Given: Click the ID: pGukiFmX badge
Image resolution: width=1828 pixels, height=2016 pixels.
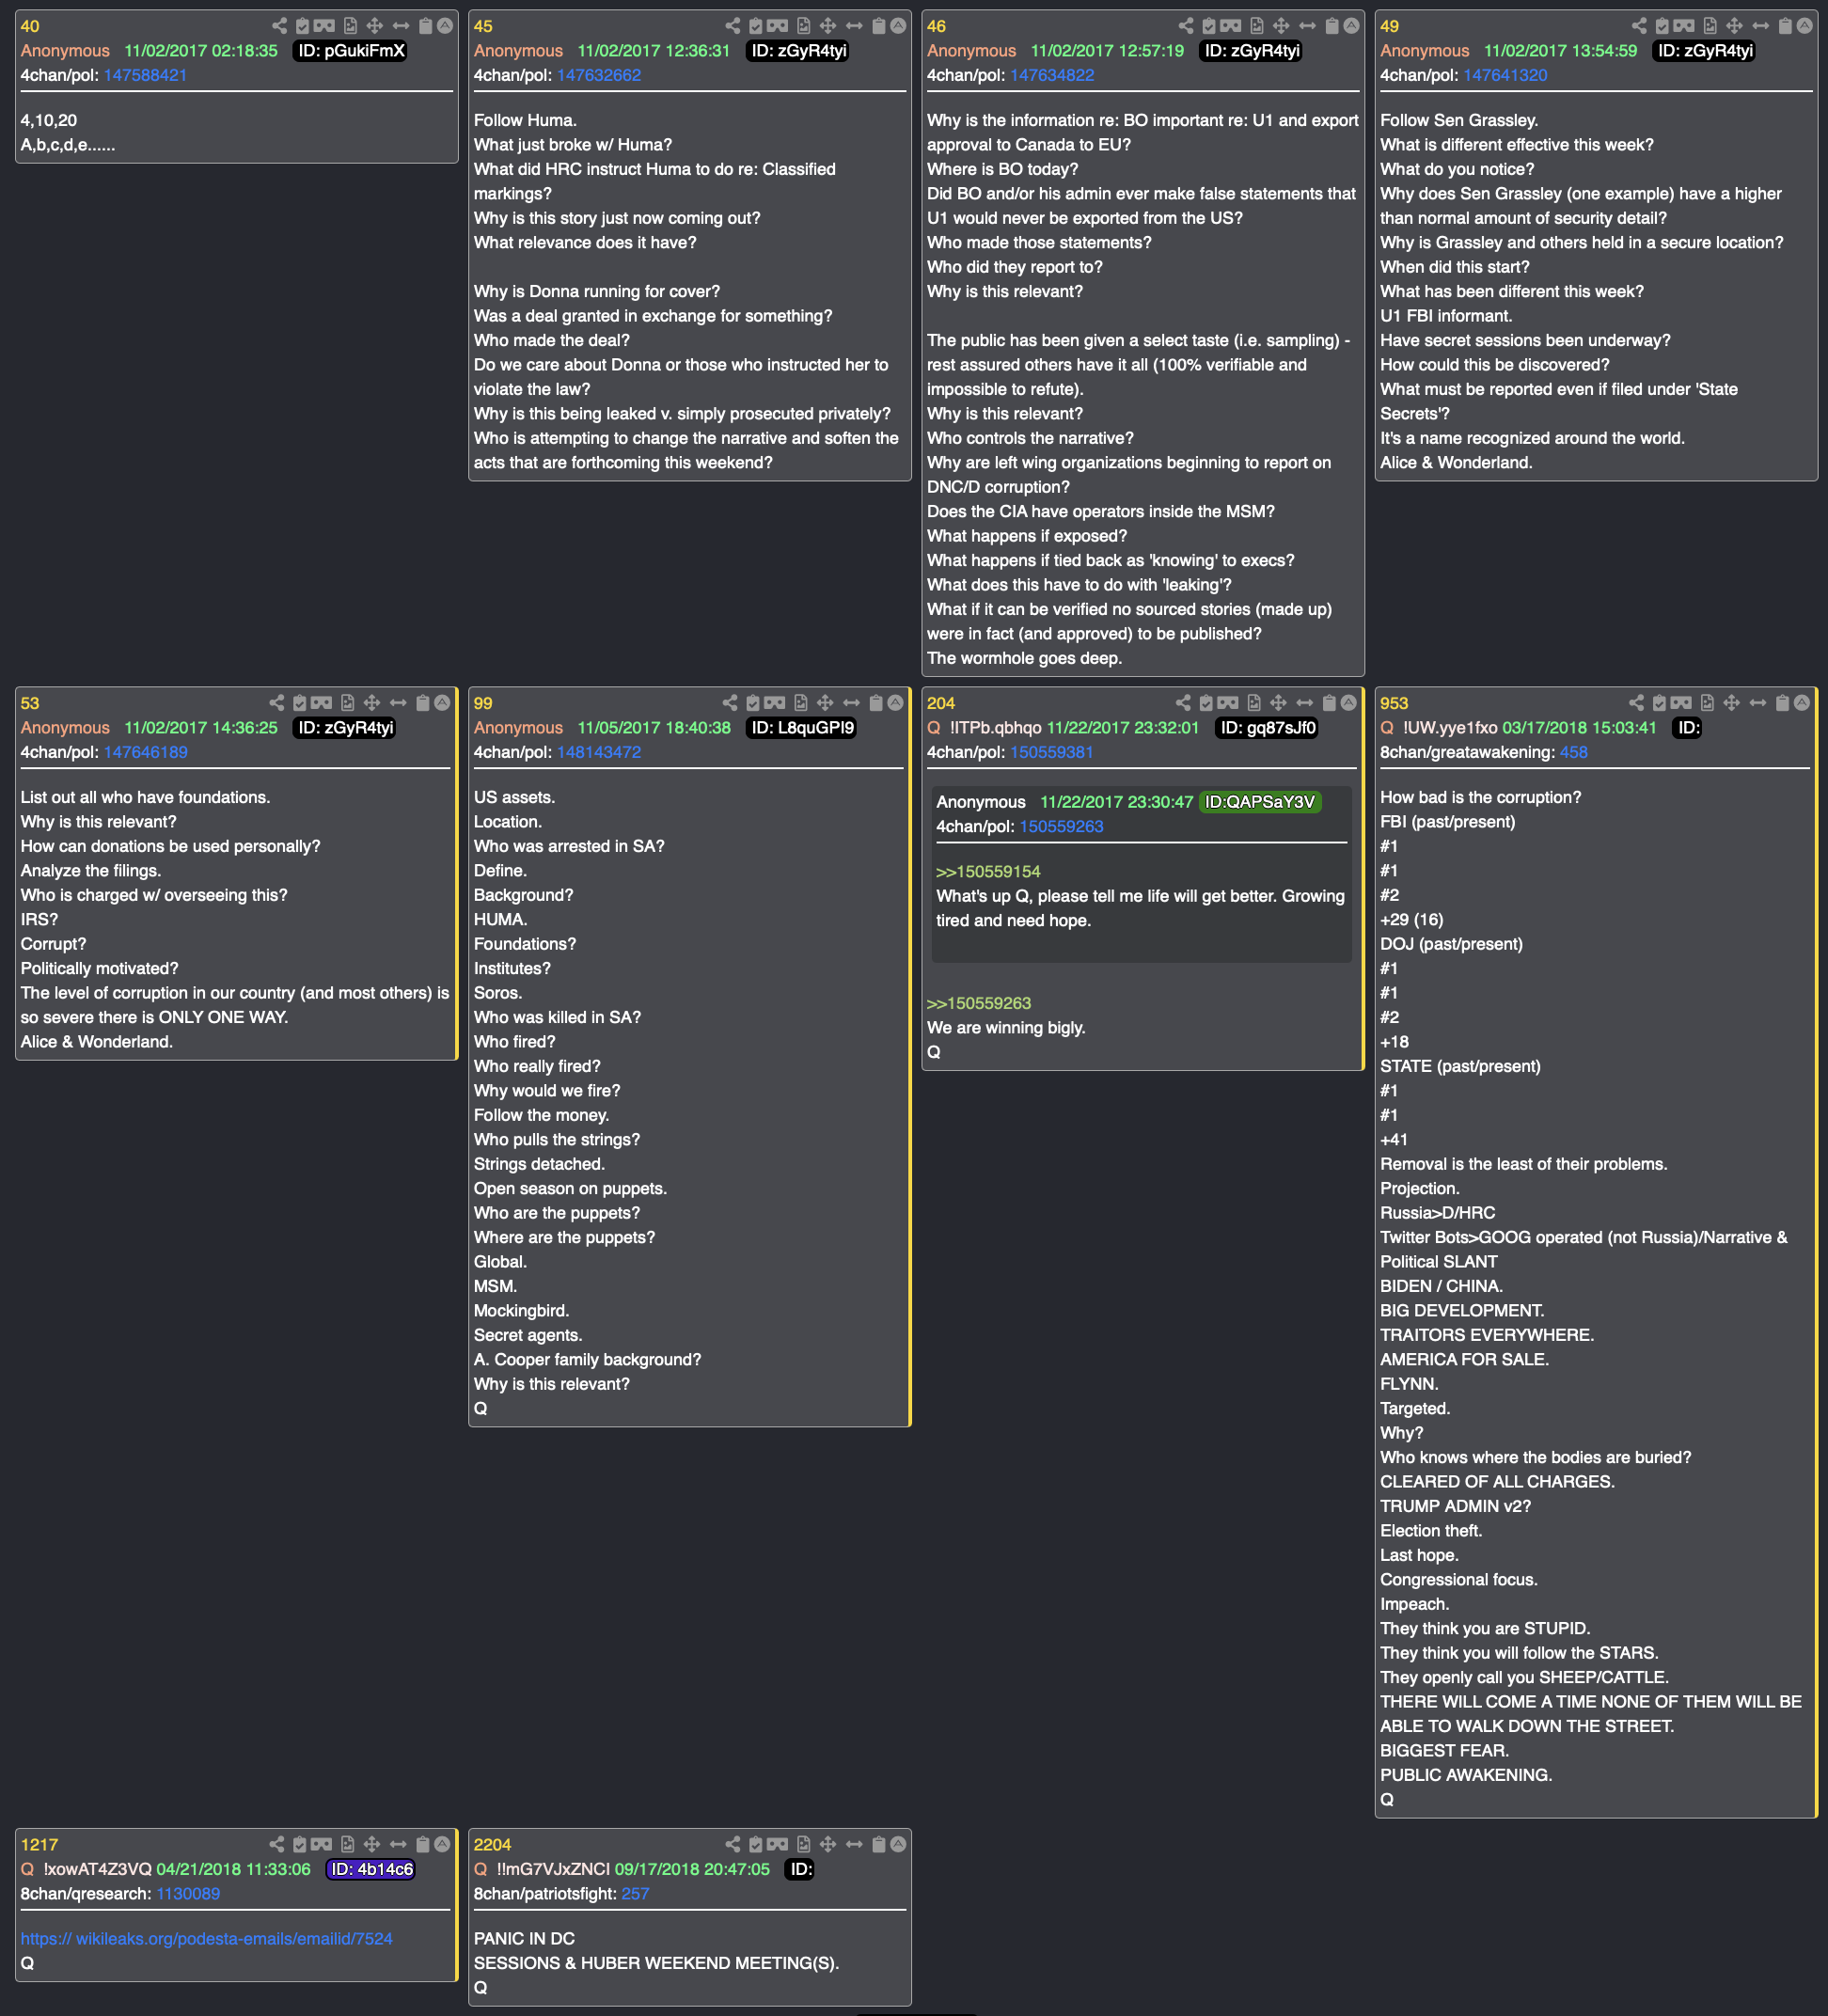Looking at the screenshot, I should [x=350, y=50].
